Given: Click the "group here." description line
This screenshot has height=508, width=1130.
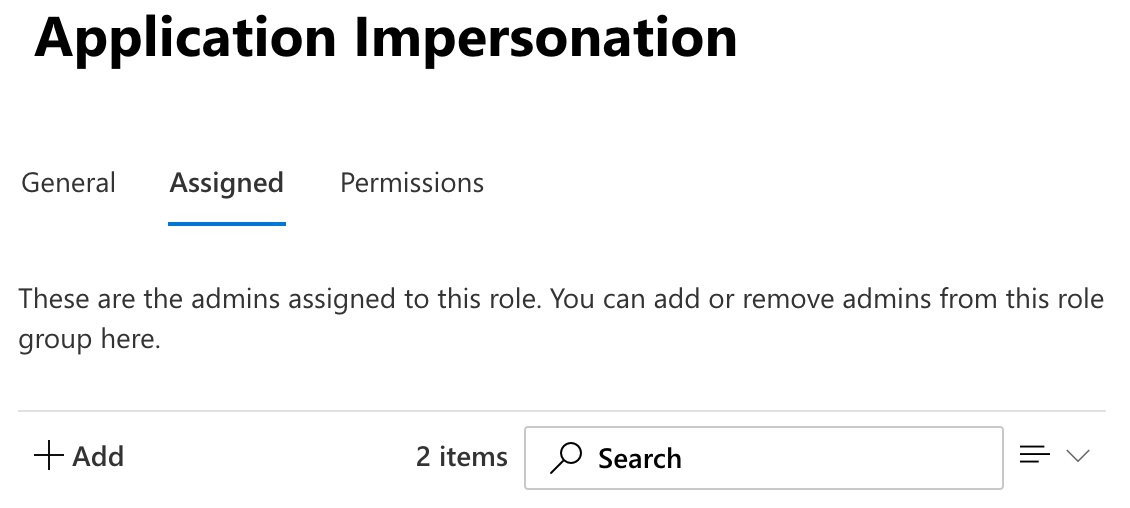Looking at the screenshot, I should click(89, 339).
